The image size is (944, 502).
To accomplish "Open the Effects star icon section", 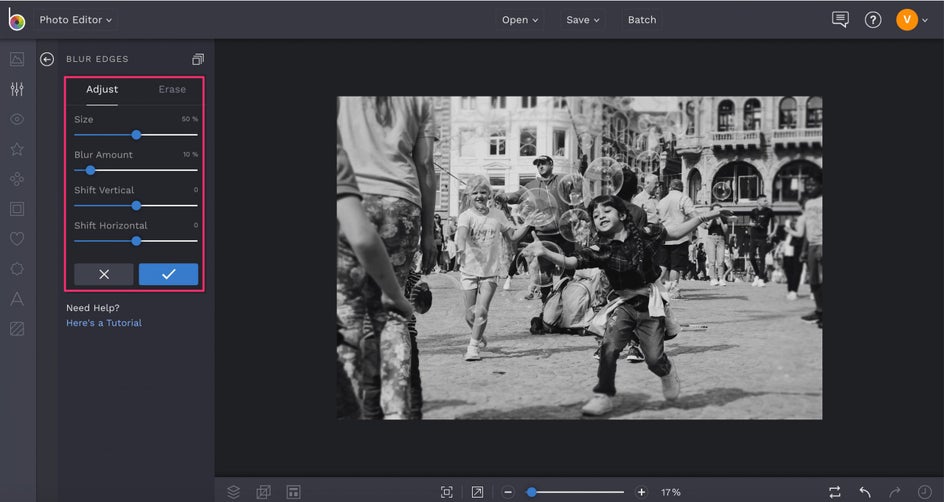I will 17,149.
